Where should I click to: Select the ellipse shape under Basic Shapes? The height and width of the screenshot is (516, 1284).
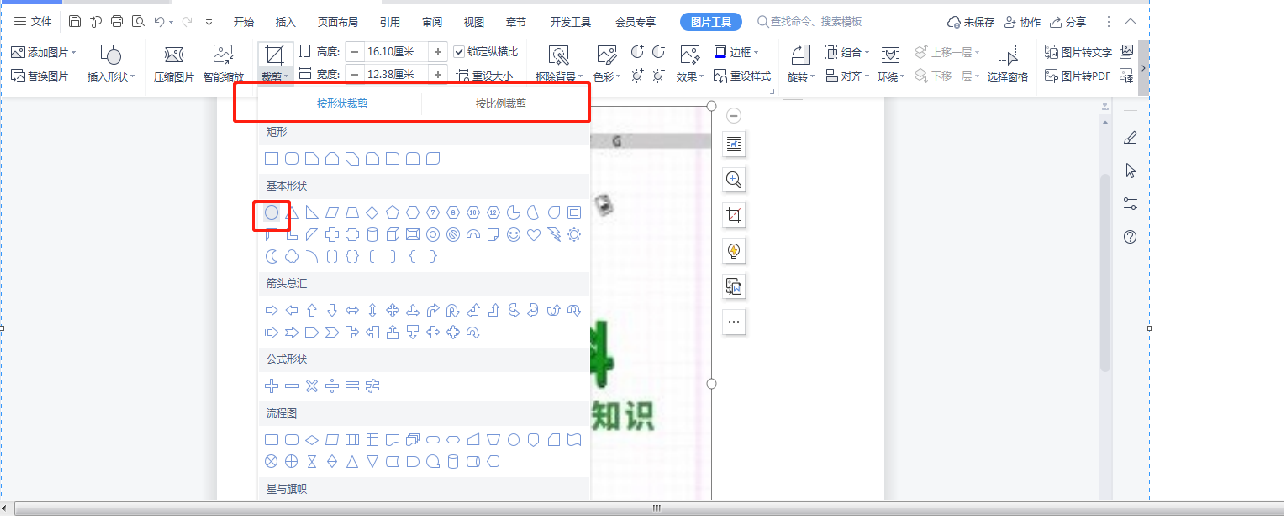pos(271,212)
